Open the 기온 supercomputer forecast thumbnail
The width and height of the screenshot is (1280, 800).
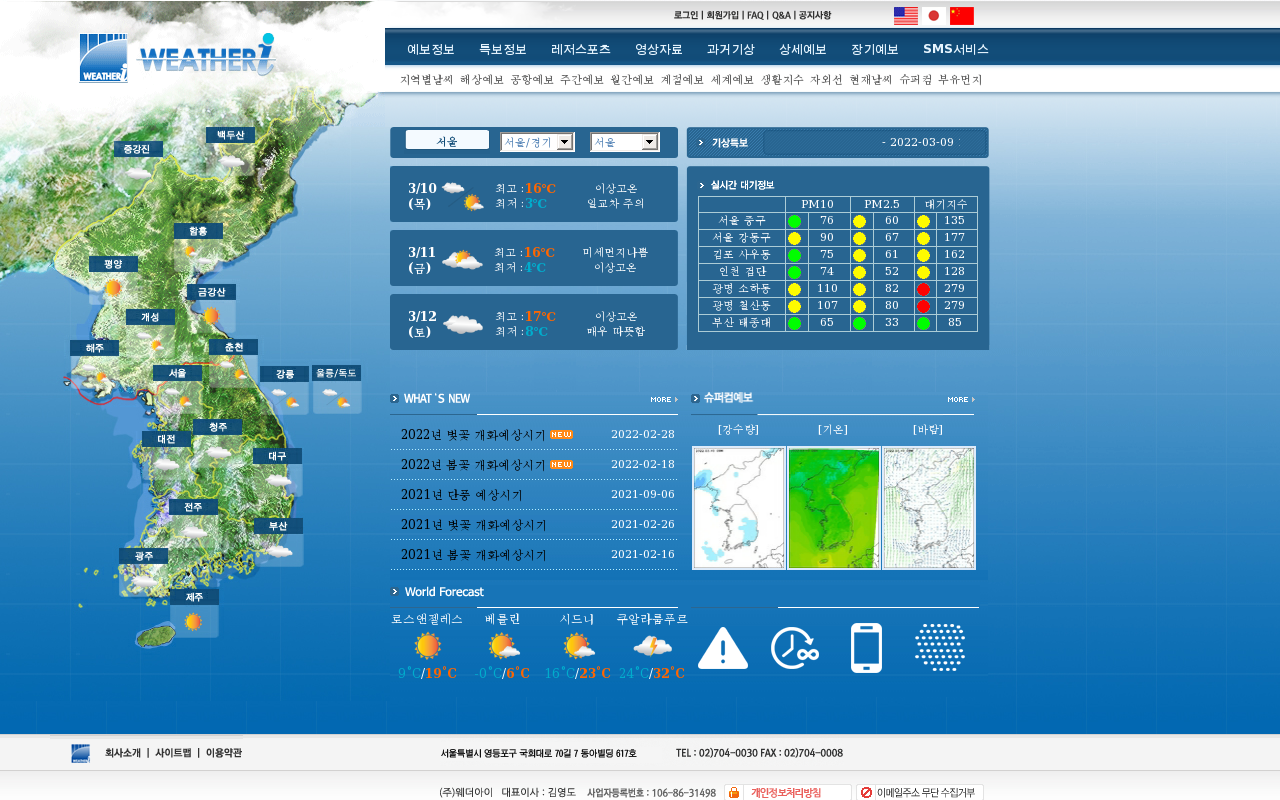tap(833, 508)
